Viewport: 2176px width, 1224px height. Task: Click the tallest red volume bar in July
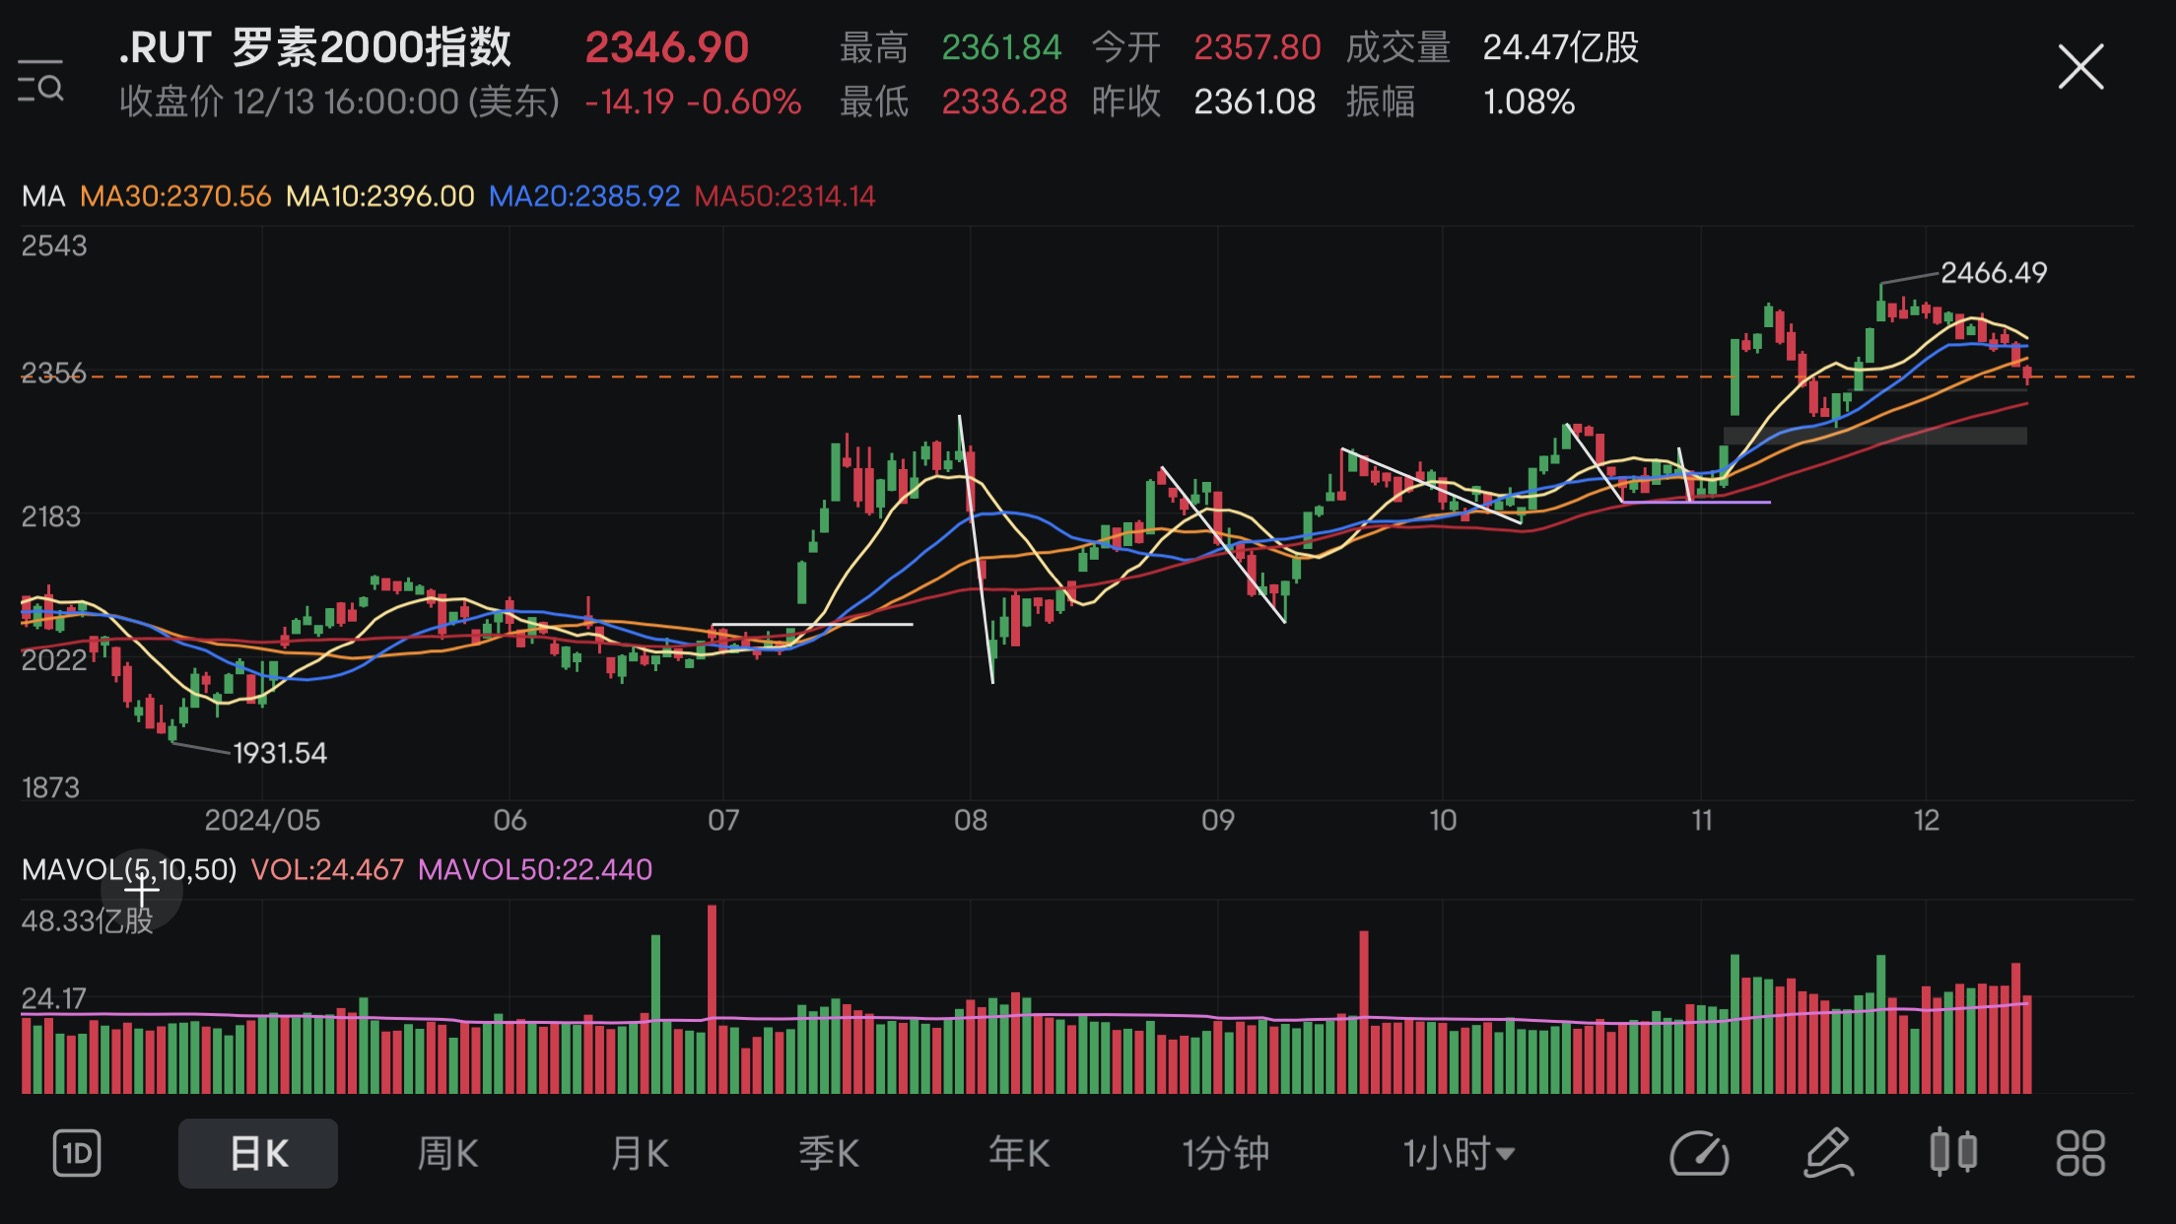coord(712,999)
